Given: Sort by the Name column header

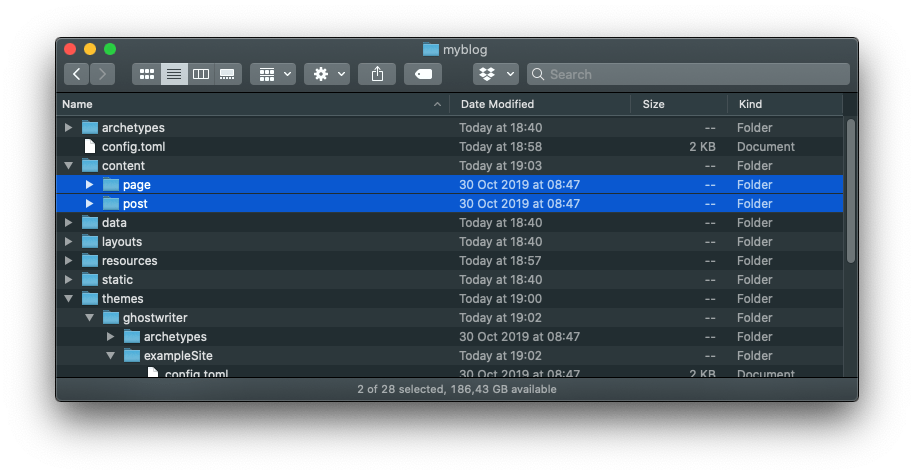Looking at the screenshot, I should tap(250, 104).
